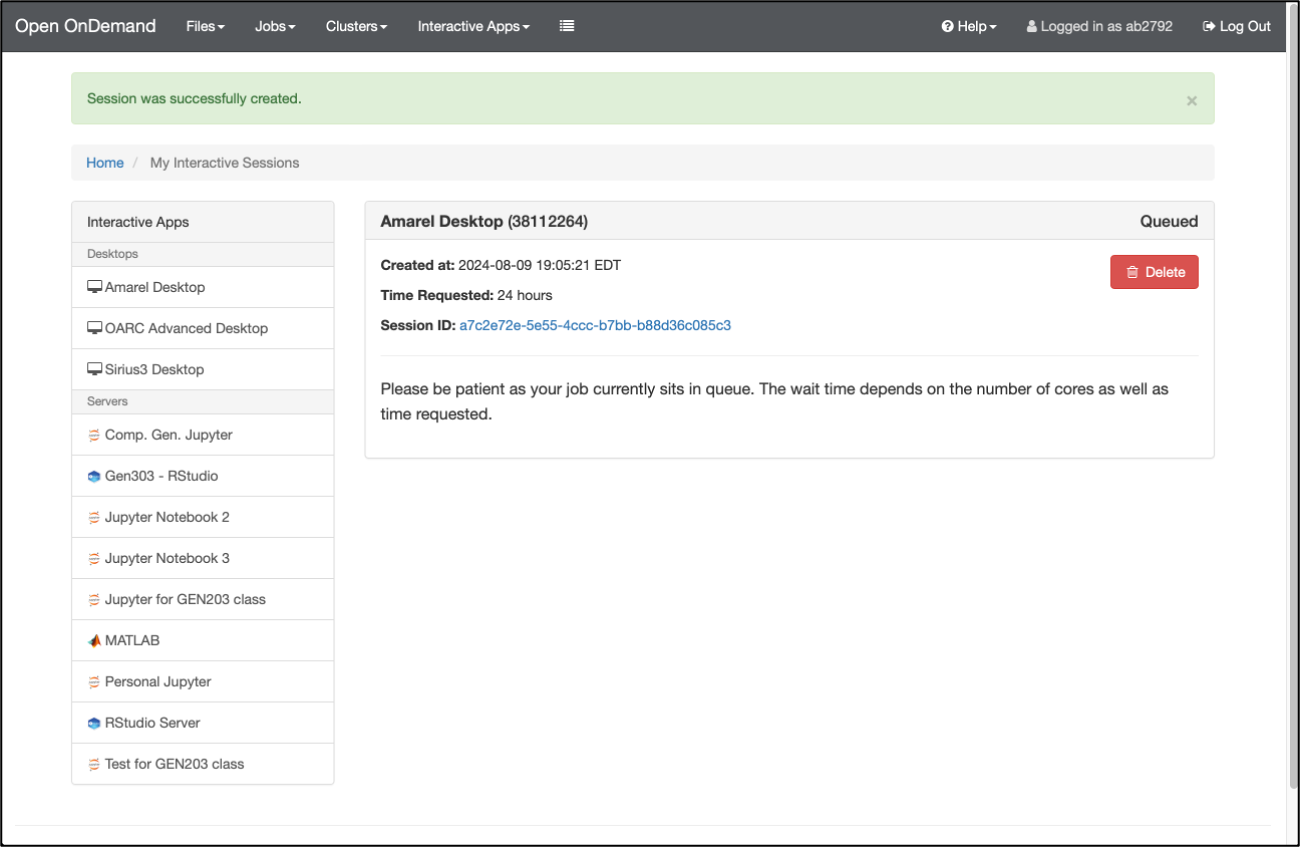Click the Sirius3 Desktop monitor icon

(x=94, y=369)
